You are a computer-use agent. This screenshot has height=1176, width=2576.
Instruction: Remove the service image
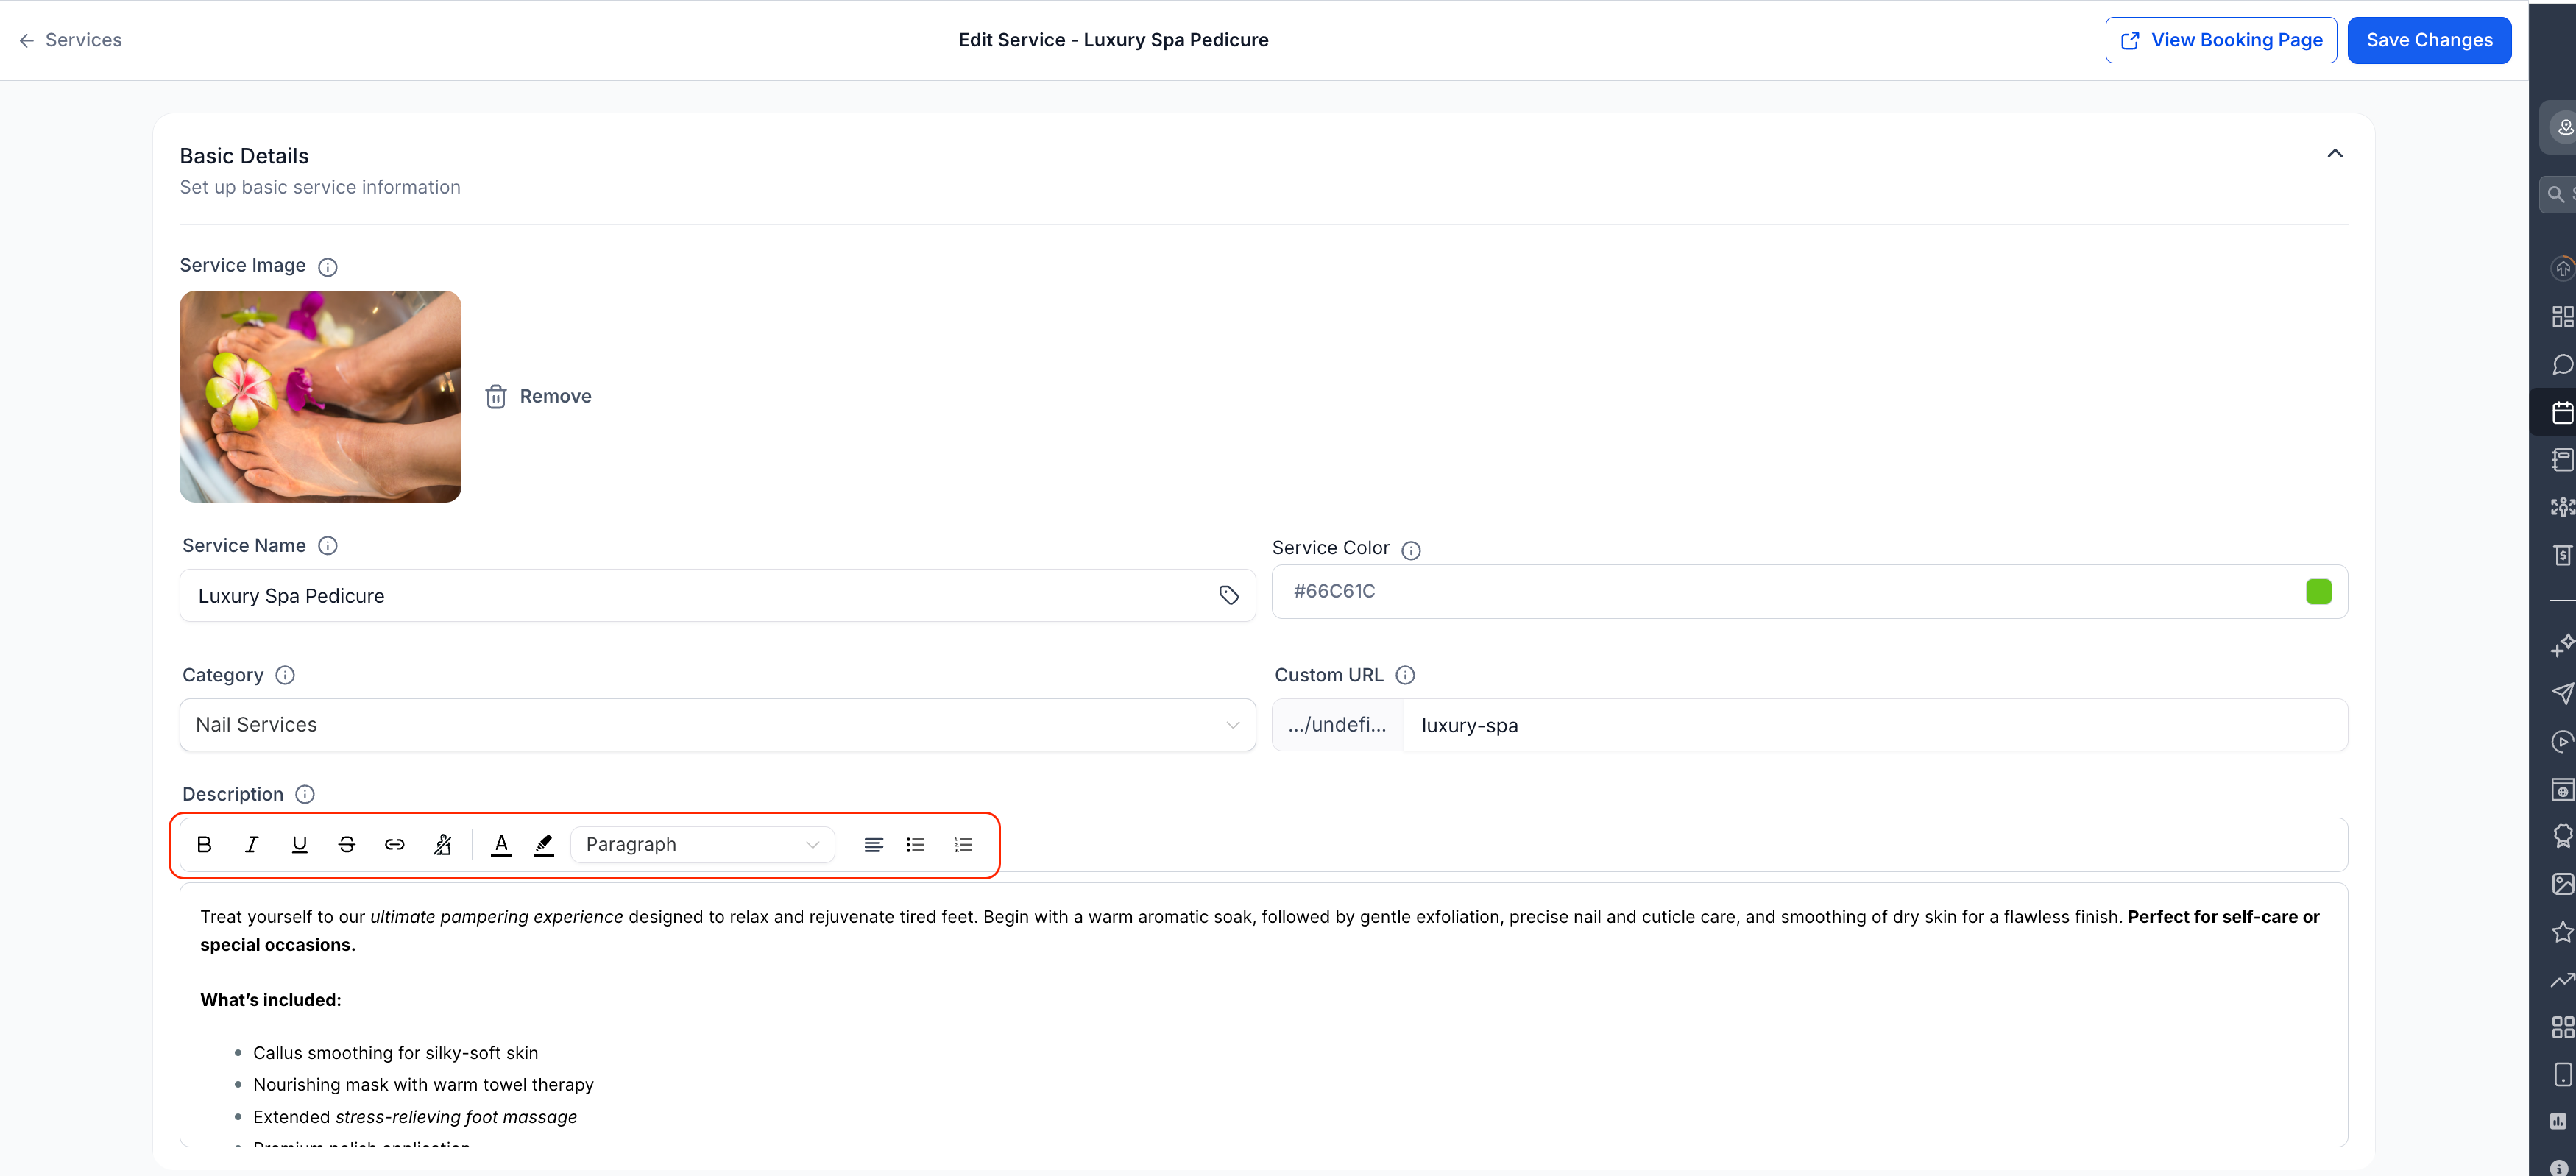(538, 396)
